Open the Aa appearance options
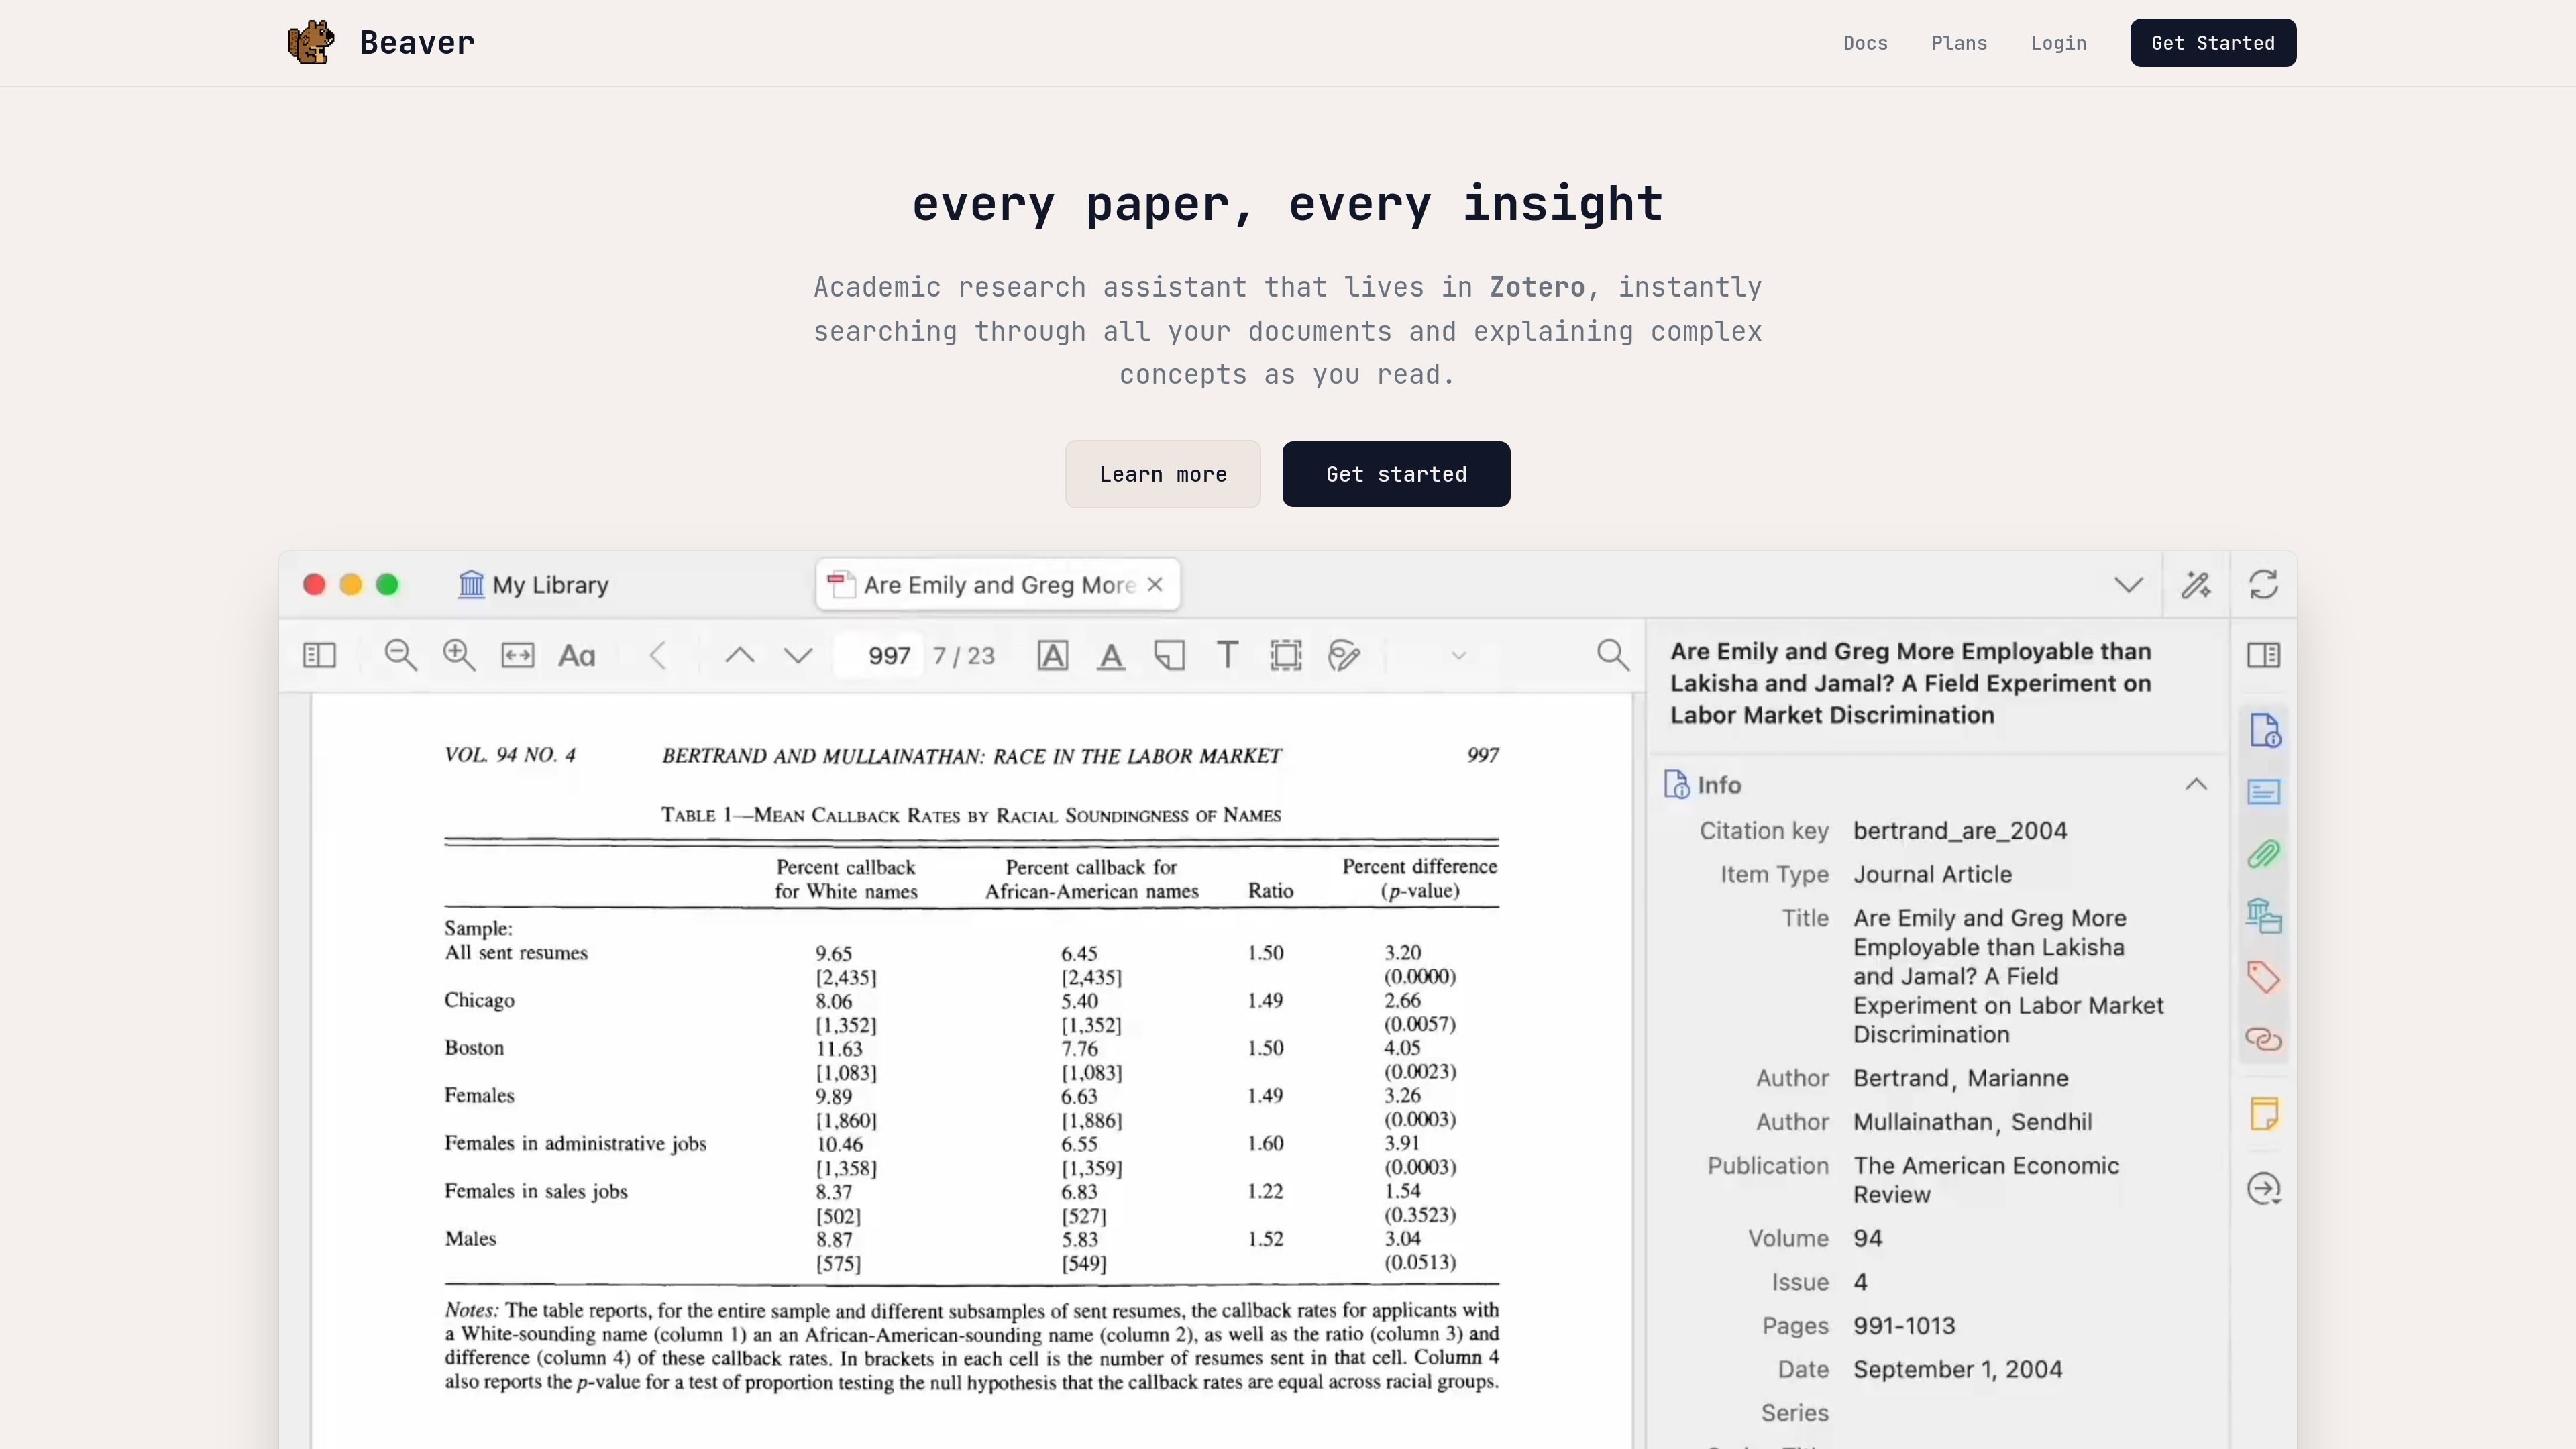 [577, 655]
